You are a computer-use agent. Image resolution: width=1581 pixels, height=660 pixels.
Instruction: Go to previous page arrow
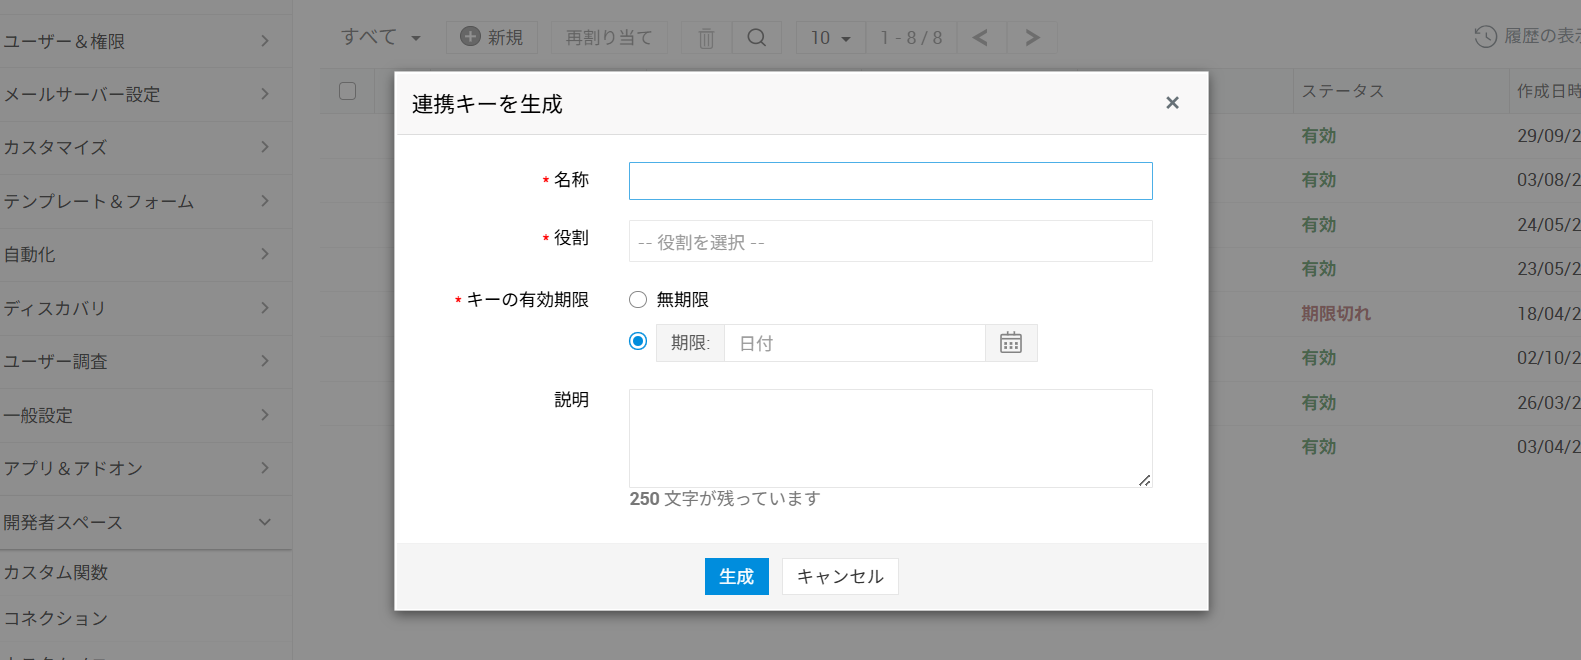981,38
